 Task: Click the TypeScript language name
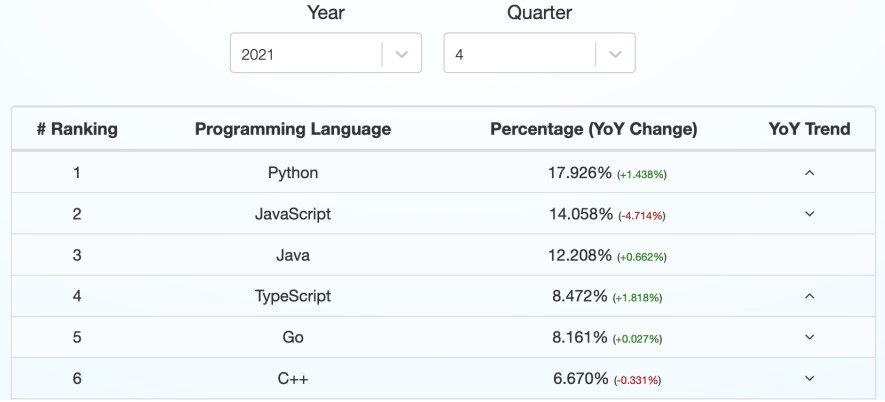pos(293,296)
